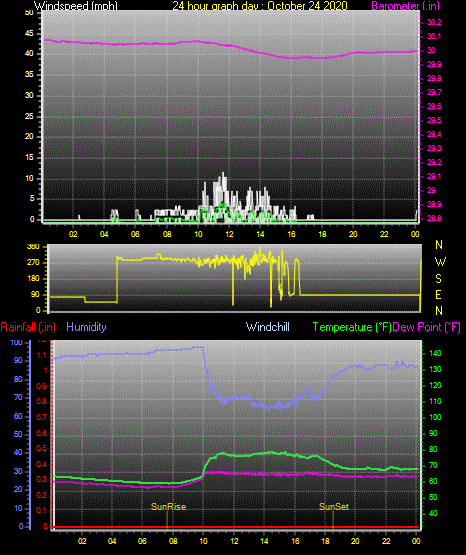This screenshot has height=555, width=466.
Task: Click hour label 12 under windspeed graph
Action: coord(229,234)
